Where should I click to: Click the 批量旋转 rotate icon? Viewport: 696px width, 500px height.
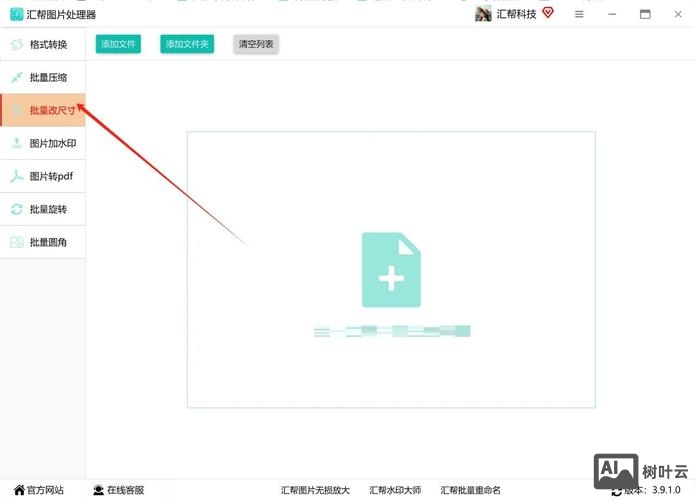[17, 209]
